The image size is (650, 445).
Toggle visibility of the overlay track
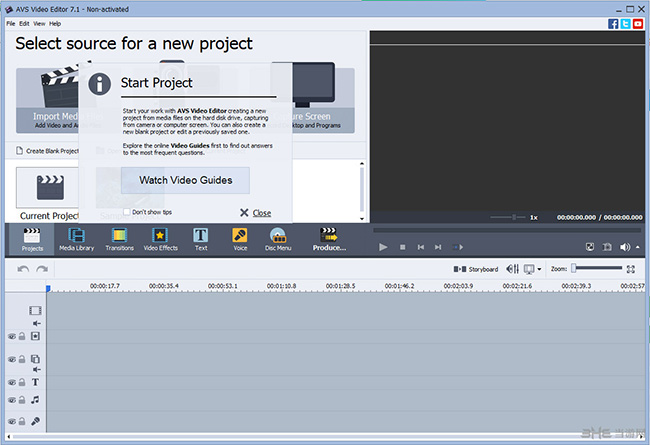pos(12,359)
